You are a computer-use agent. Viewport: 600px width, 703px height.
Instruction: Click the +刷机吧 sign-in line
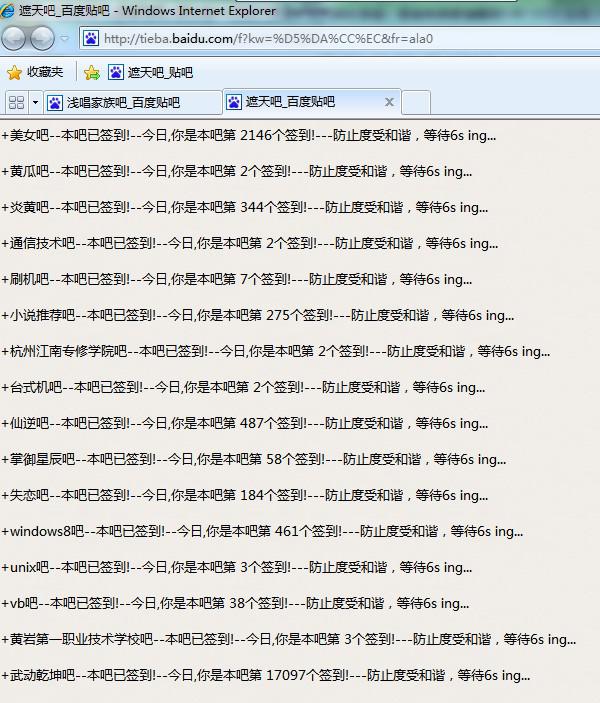coord(236,279)
